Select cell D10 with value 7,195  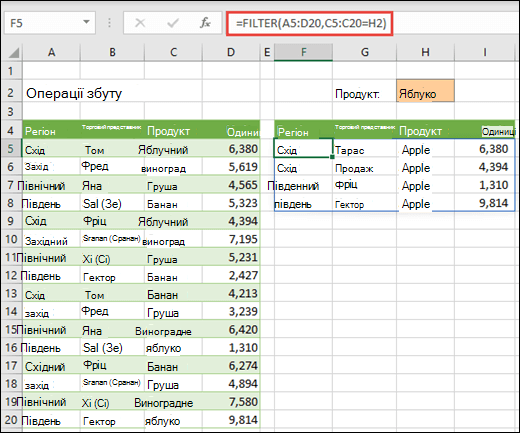point(231,239)
